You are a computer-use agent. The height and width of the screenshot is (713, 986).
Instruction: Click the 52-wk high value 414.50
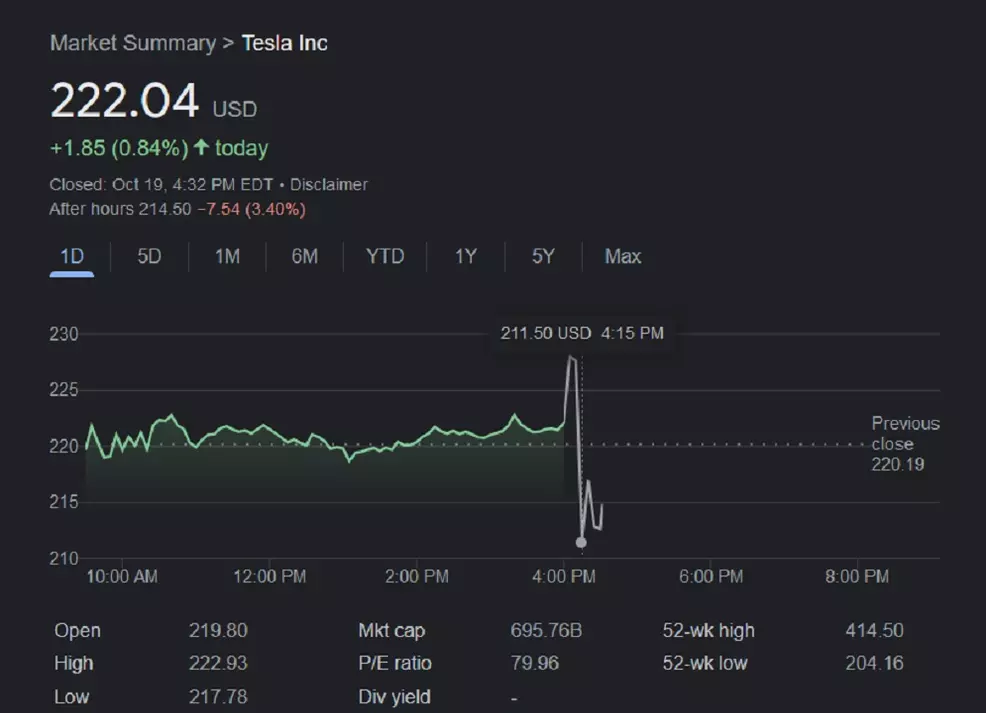[873, 630]
